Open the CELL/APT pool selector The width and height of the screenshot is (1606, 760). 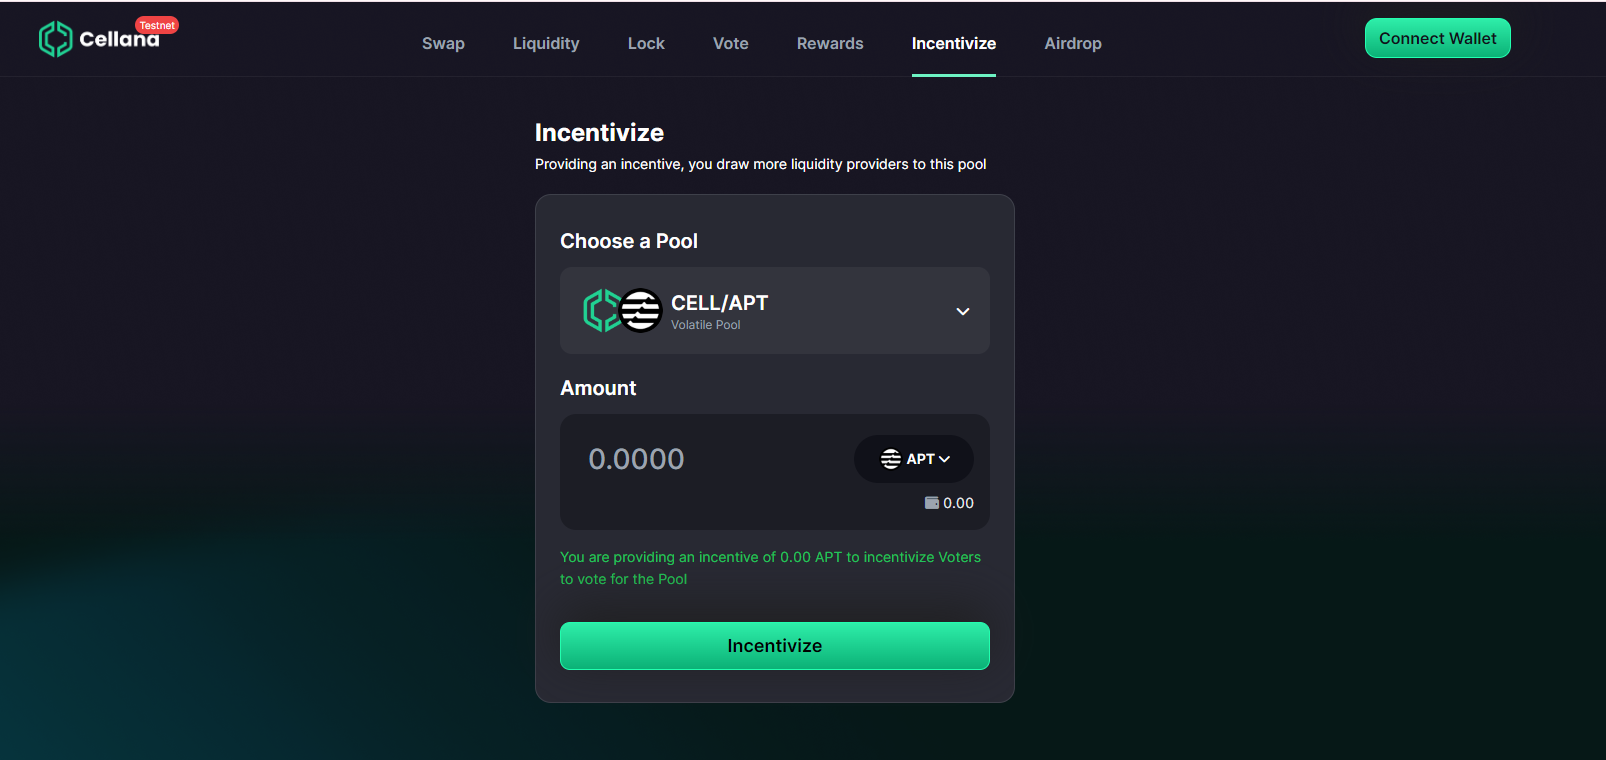click(774, 310)
